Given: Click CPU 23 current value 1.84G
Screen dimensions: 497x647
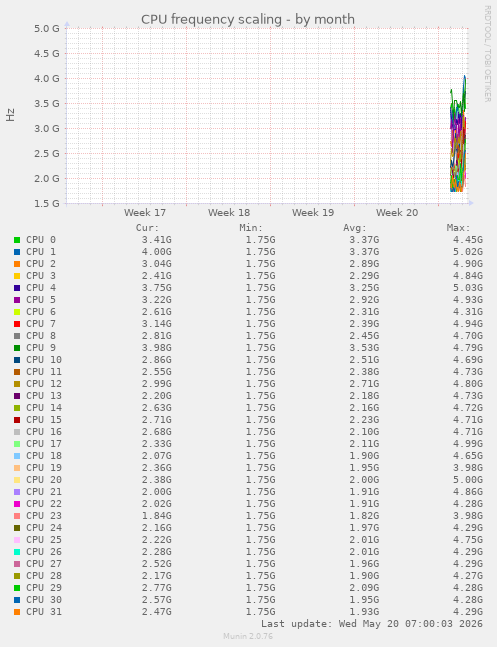Looking at the screenshot, I should pyautogui.click(x=156, y=515).
